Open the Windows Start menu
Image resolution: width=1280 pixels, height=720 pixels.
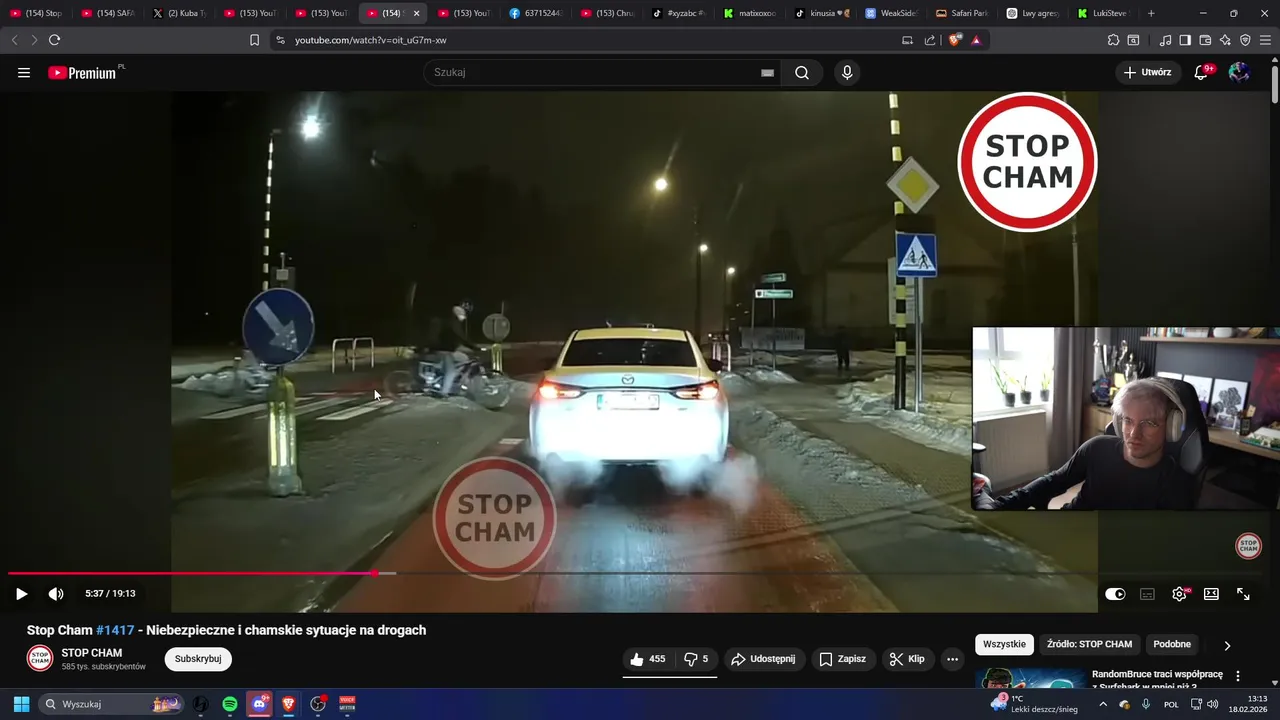coord(21,704)
